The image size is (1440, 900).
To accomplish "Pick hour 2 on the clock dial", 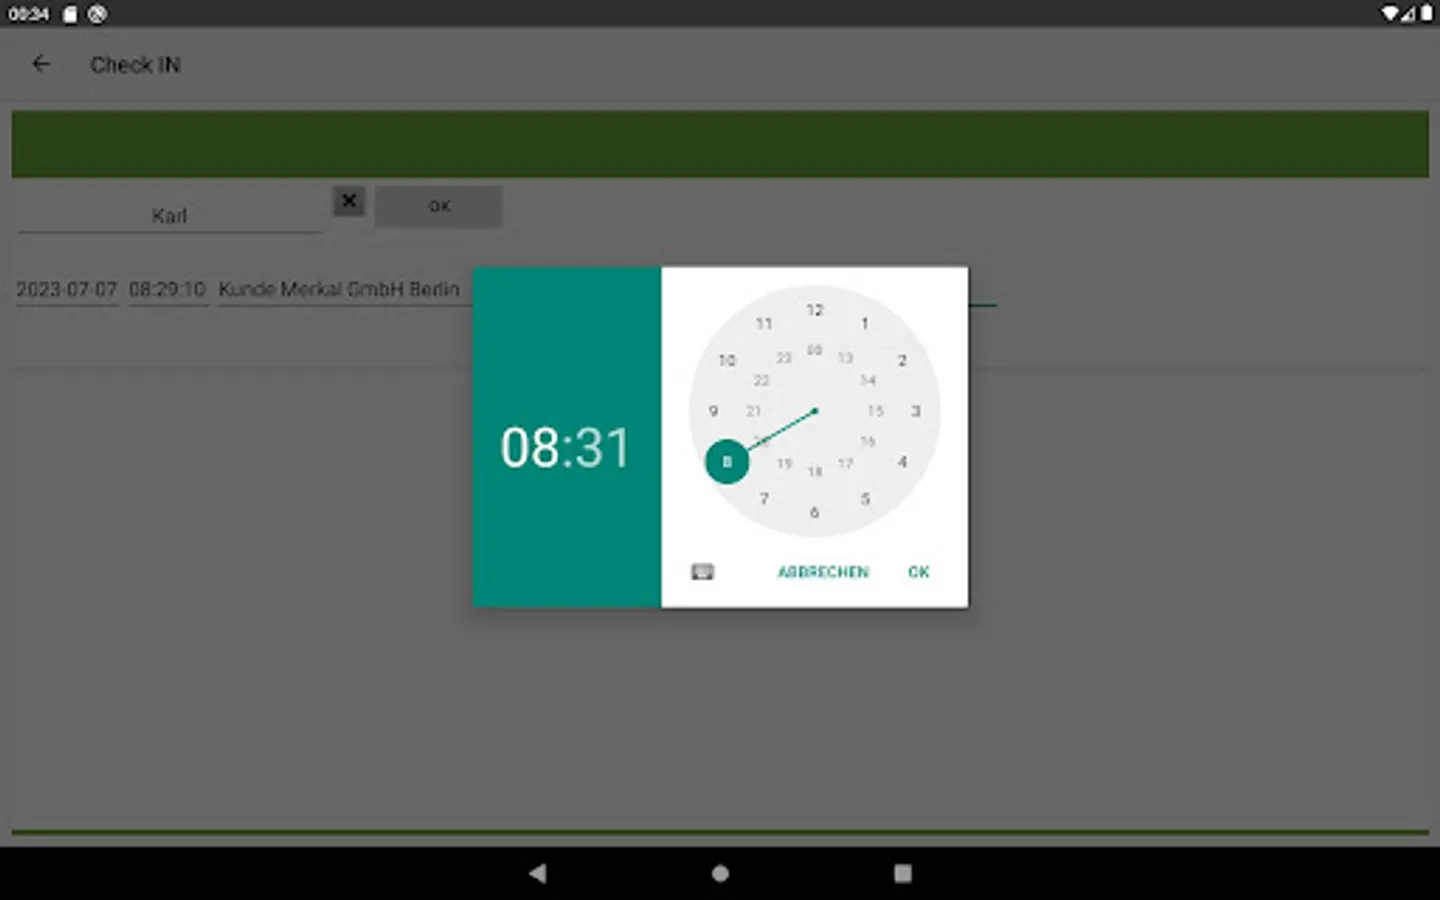I will [902, 360].
